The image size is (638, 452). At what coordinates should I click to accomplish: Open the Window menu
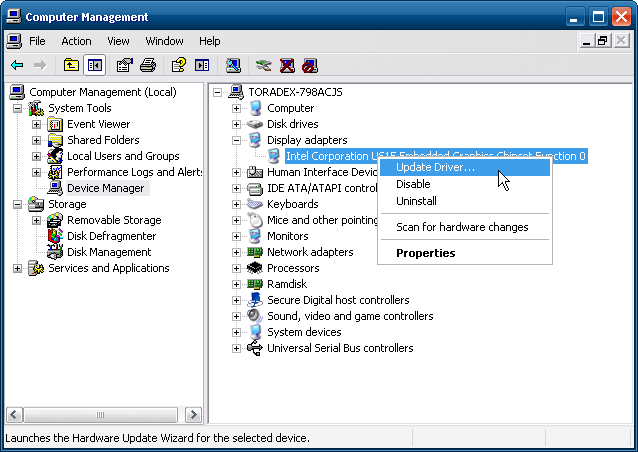coord(164,41)
